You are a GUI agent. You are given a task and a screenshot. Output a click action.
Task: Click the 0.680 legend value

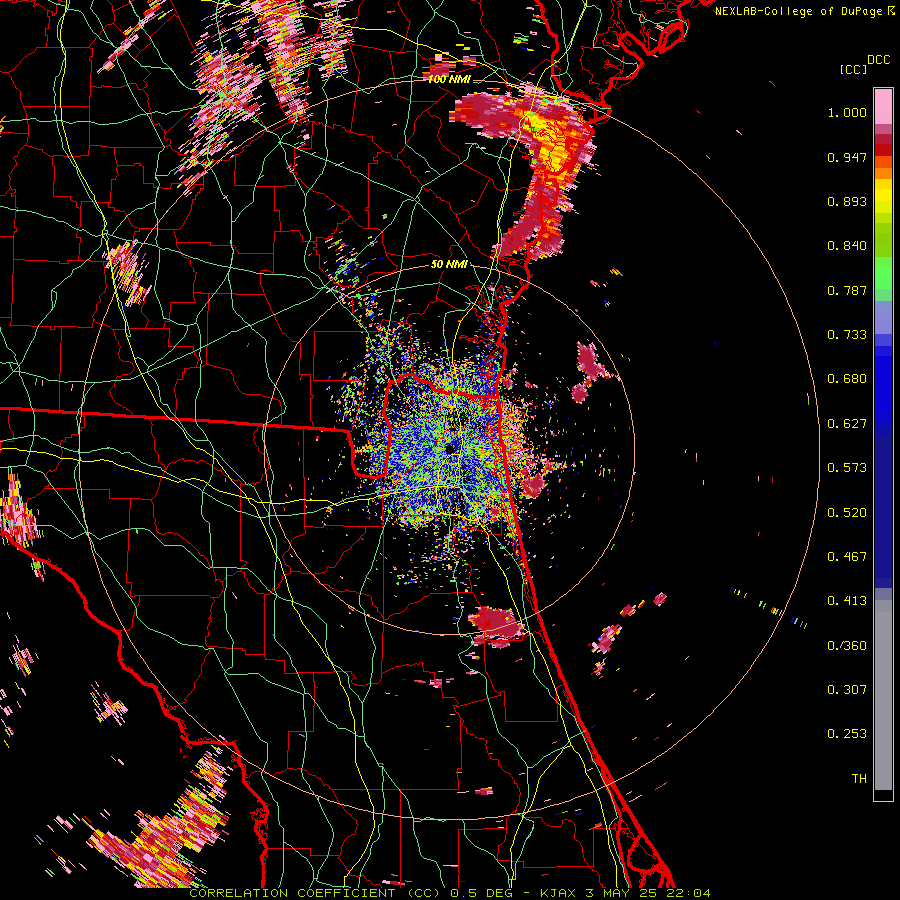pyautogui.click(x=847, y=379)
